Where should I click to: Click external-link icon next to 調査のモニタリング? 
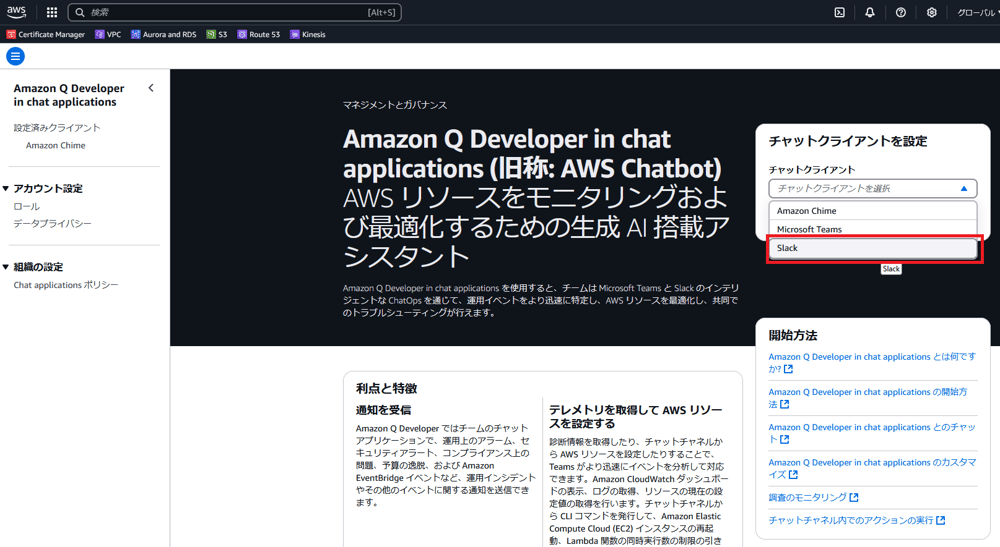coord(854,497)
